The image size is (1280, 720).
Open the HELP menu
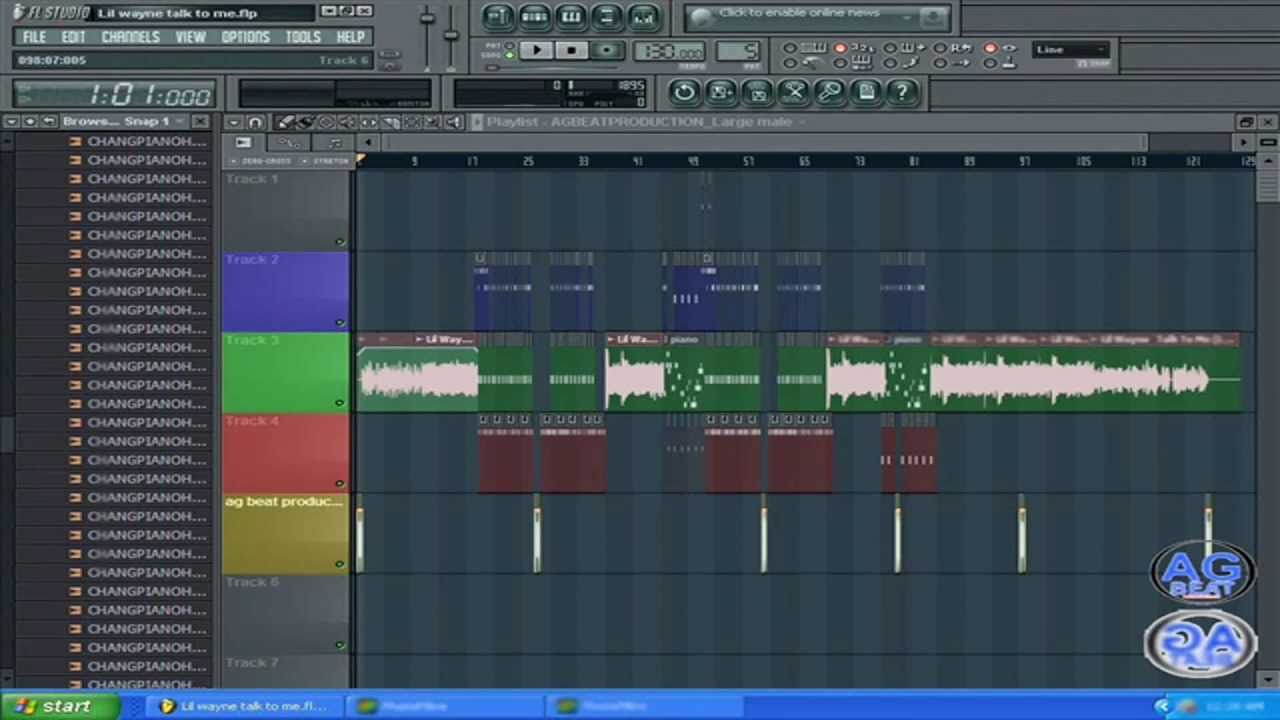(x=350, y=37)
